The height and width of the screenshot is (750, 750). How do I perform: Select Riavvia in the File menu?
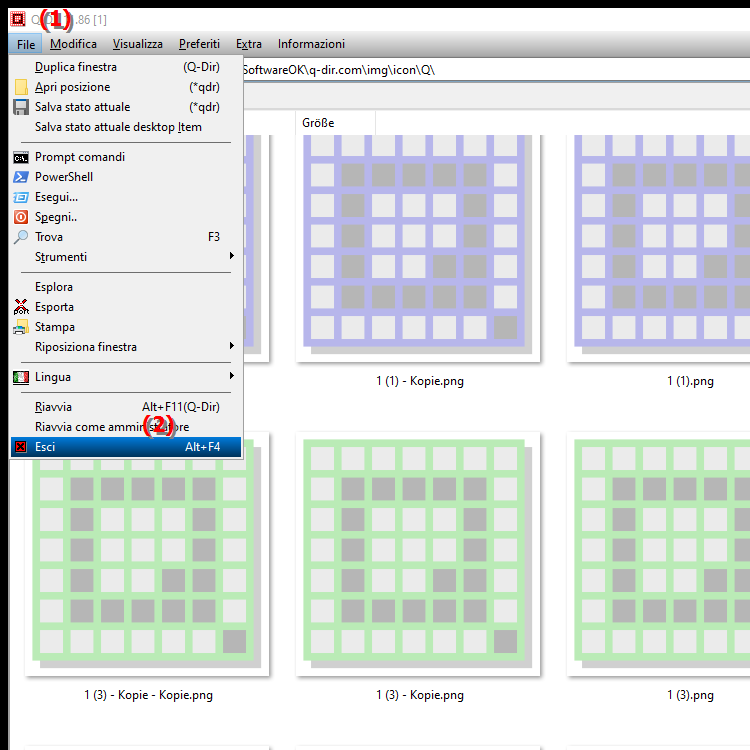pos(126,407)
